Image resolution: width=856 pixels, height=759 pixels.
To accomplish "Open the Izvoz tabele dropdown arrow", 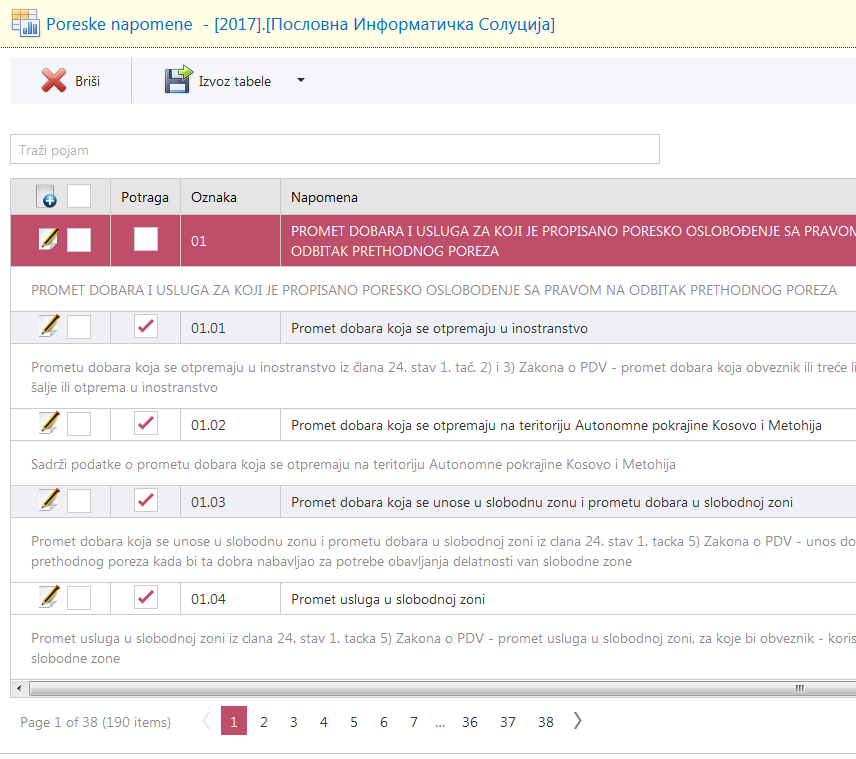I will coord(301,81).
